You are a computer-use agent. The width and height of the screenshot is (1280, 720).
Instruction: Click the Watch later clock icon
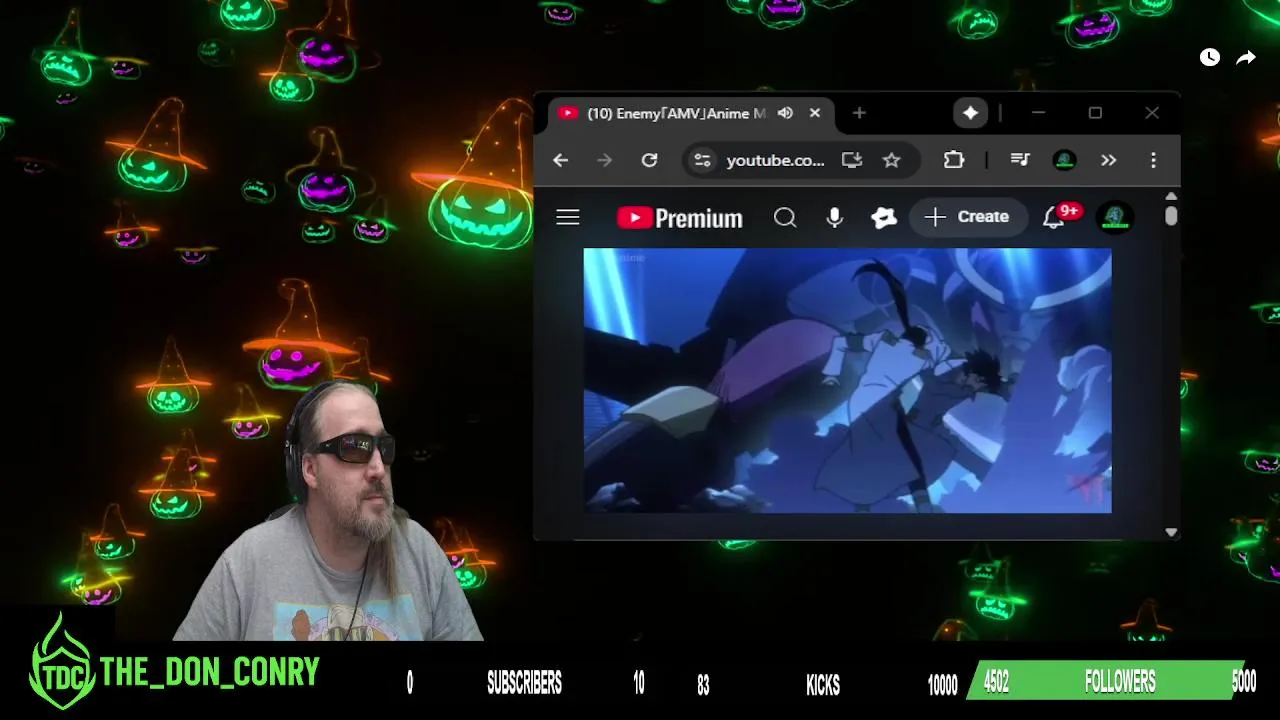pos(1210,58)
